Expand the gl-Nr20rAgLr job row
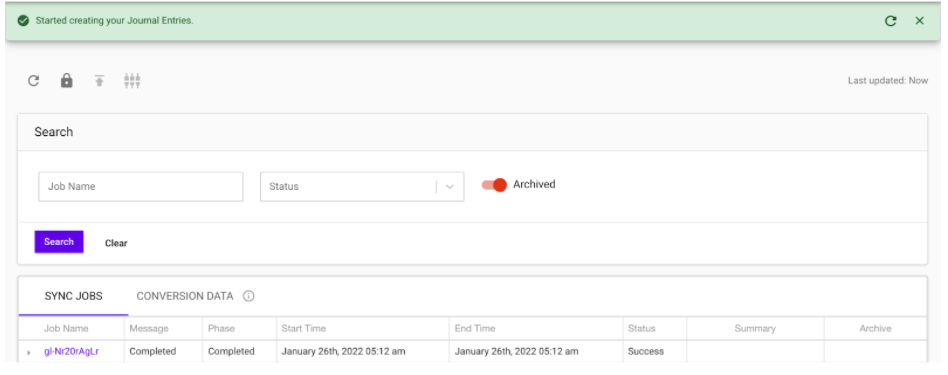The image size is (948, 375). click(28, 352)
